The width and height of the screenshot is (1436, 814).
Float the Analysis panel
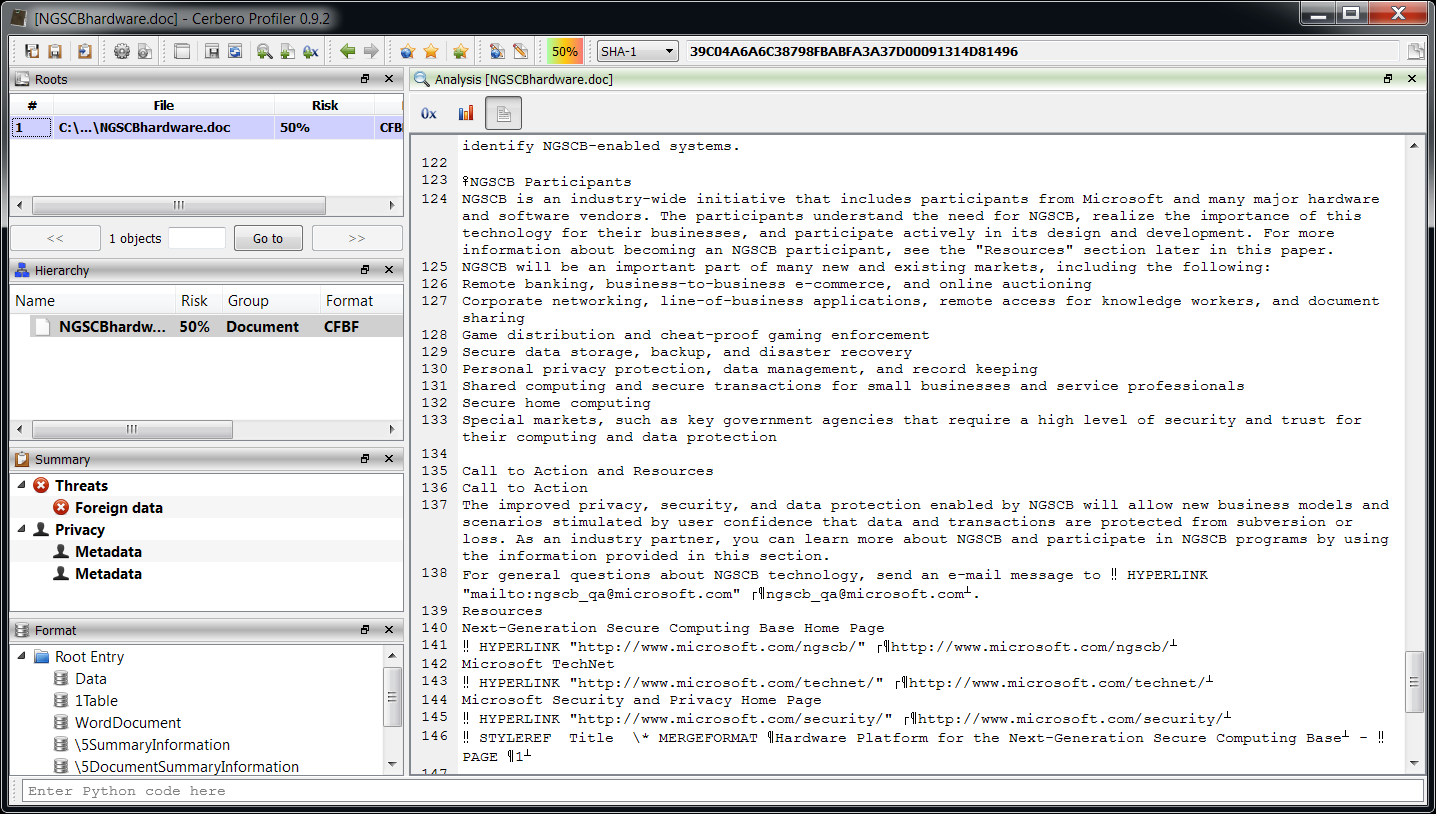(x=1388, y=79)
